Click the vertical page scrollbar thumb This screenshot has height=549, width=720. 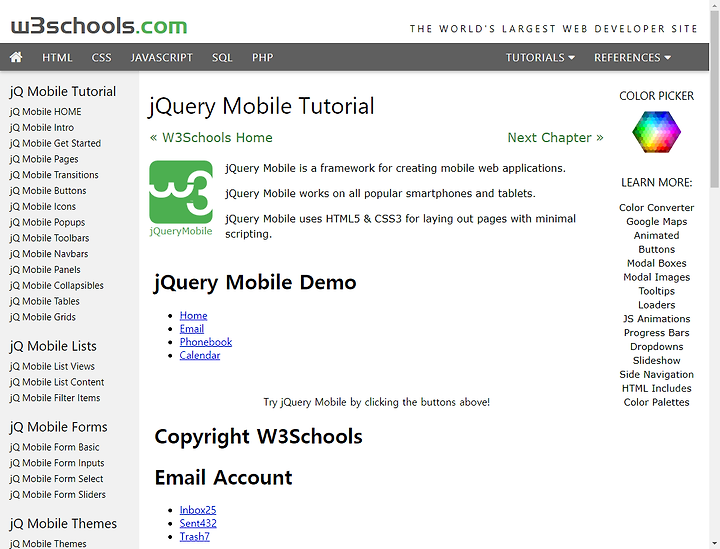point(714,99)
